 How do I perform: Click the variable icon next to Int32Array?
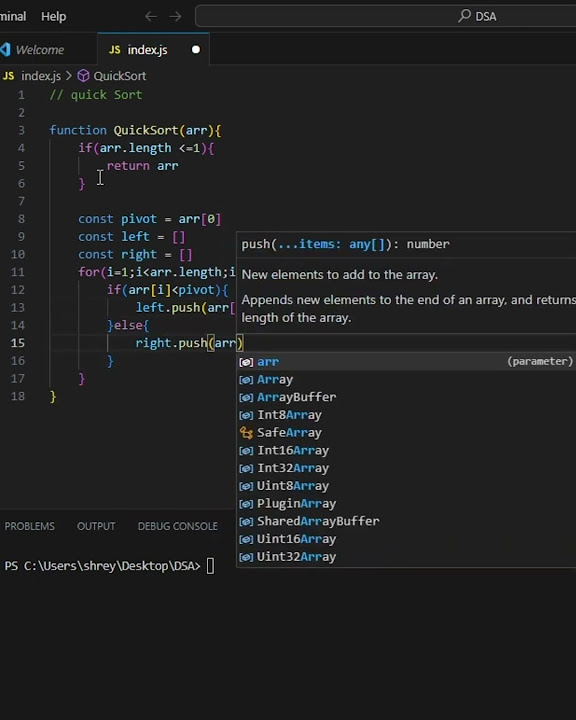[246, 468]
